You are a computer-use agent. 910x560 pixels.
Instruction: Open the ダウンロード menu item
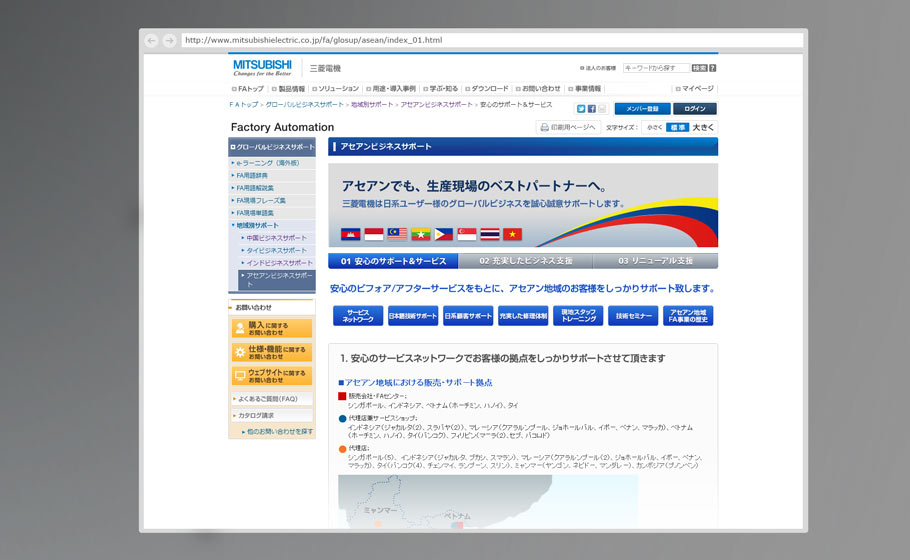click(487, 89)
